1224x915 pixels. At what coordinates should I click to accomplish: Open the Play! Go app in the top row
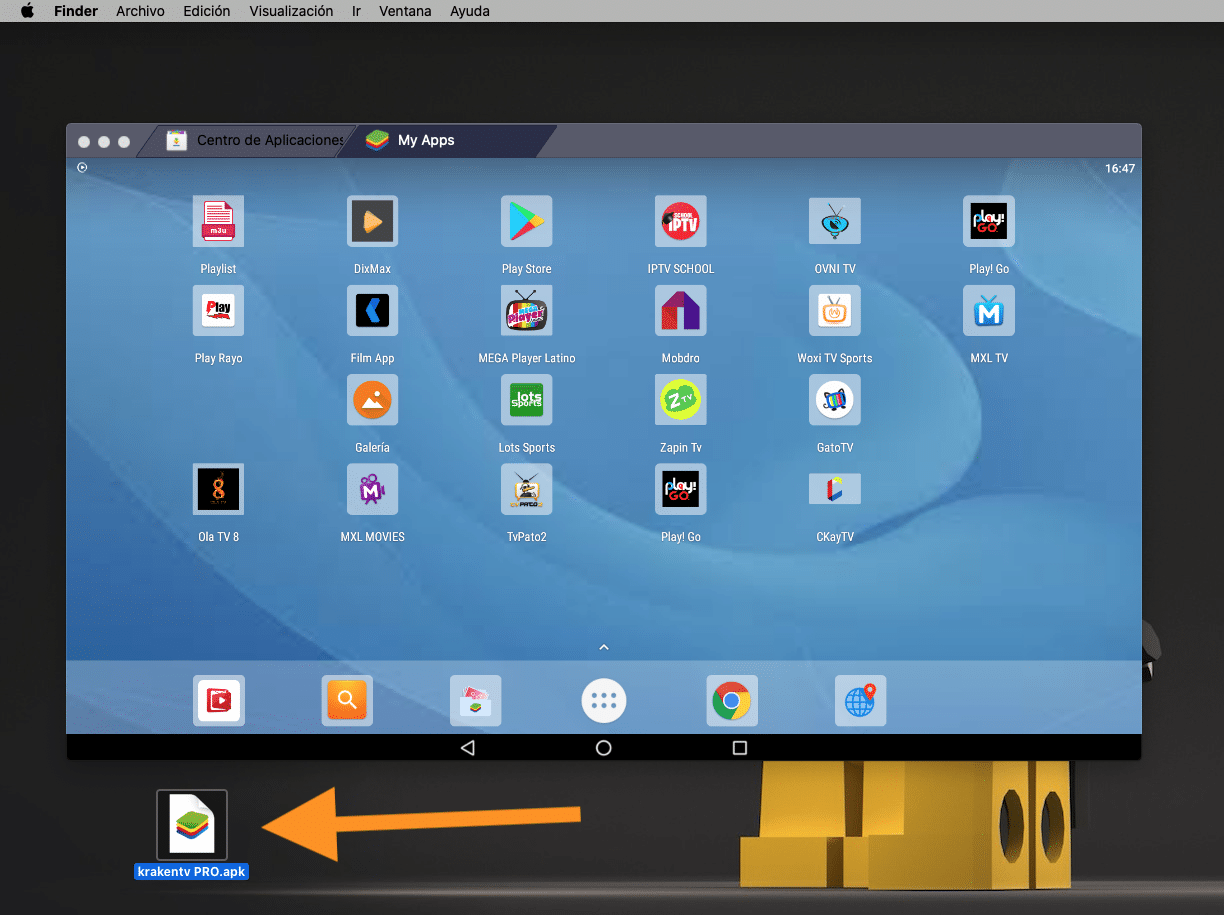click(x=989, y=222)
